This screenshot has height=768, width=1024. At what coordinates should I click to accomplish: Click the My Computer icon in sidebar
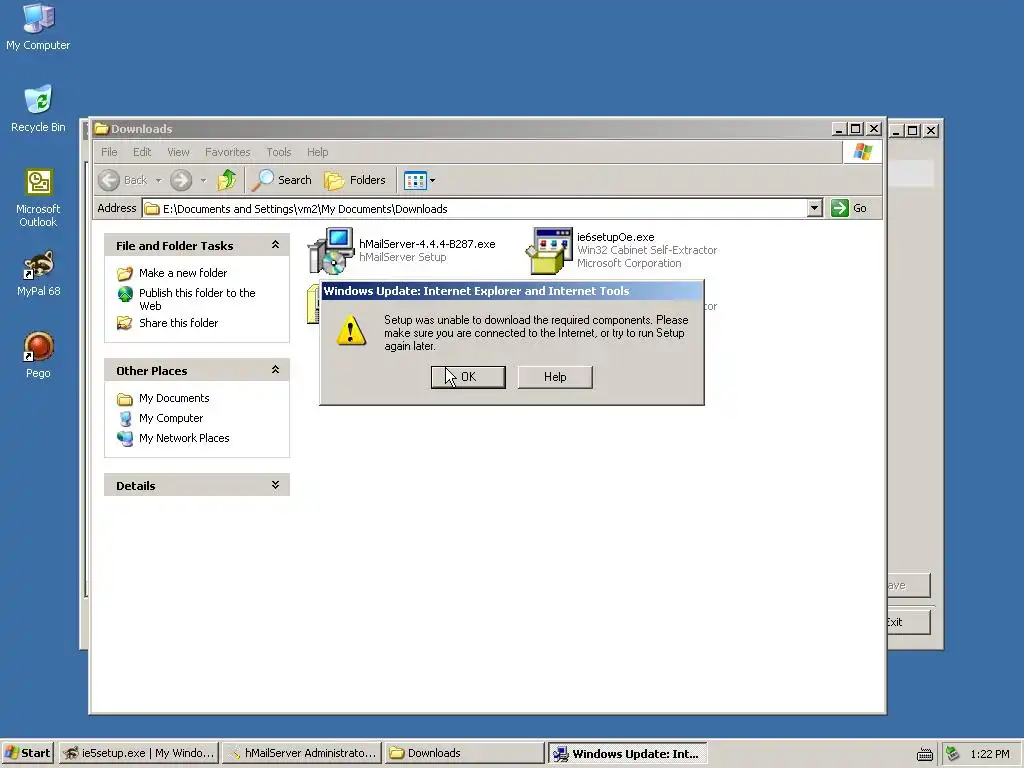coord(125,418)
